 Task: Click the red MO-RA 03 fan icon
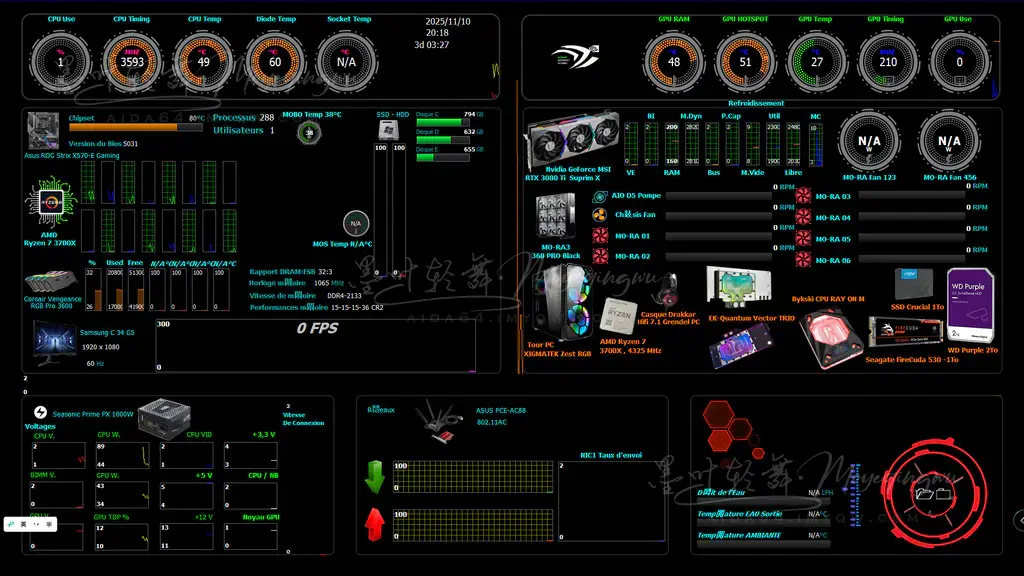pos(803,196)
